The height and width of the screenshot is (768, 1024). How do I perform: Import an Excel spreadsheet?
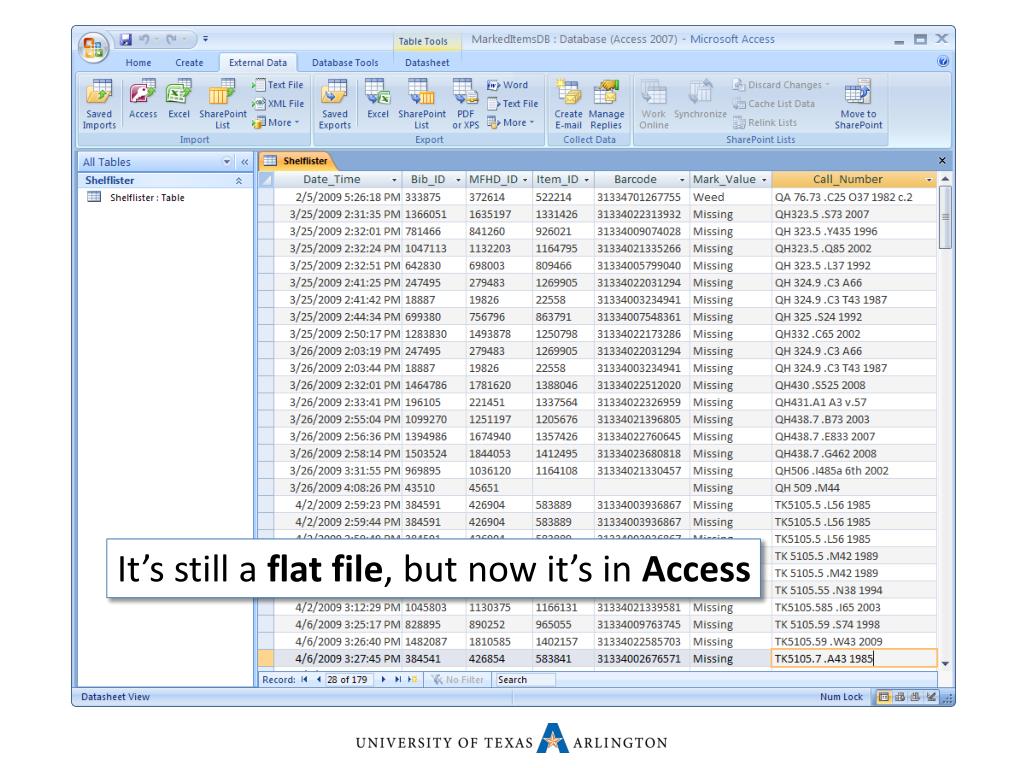coord(178,99)
